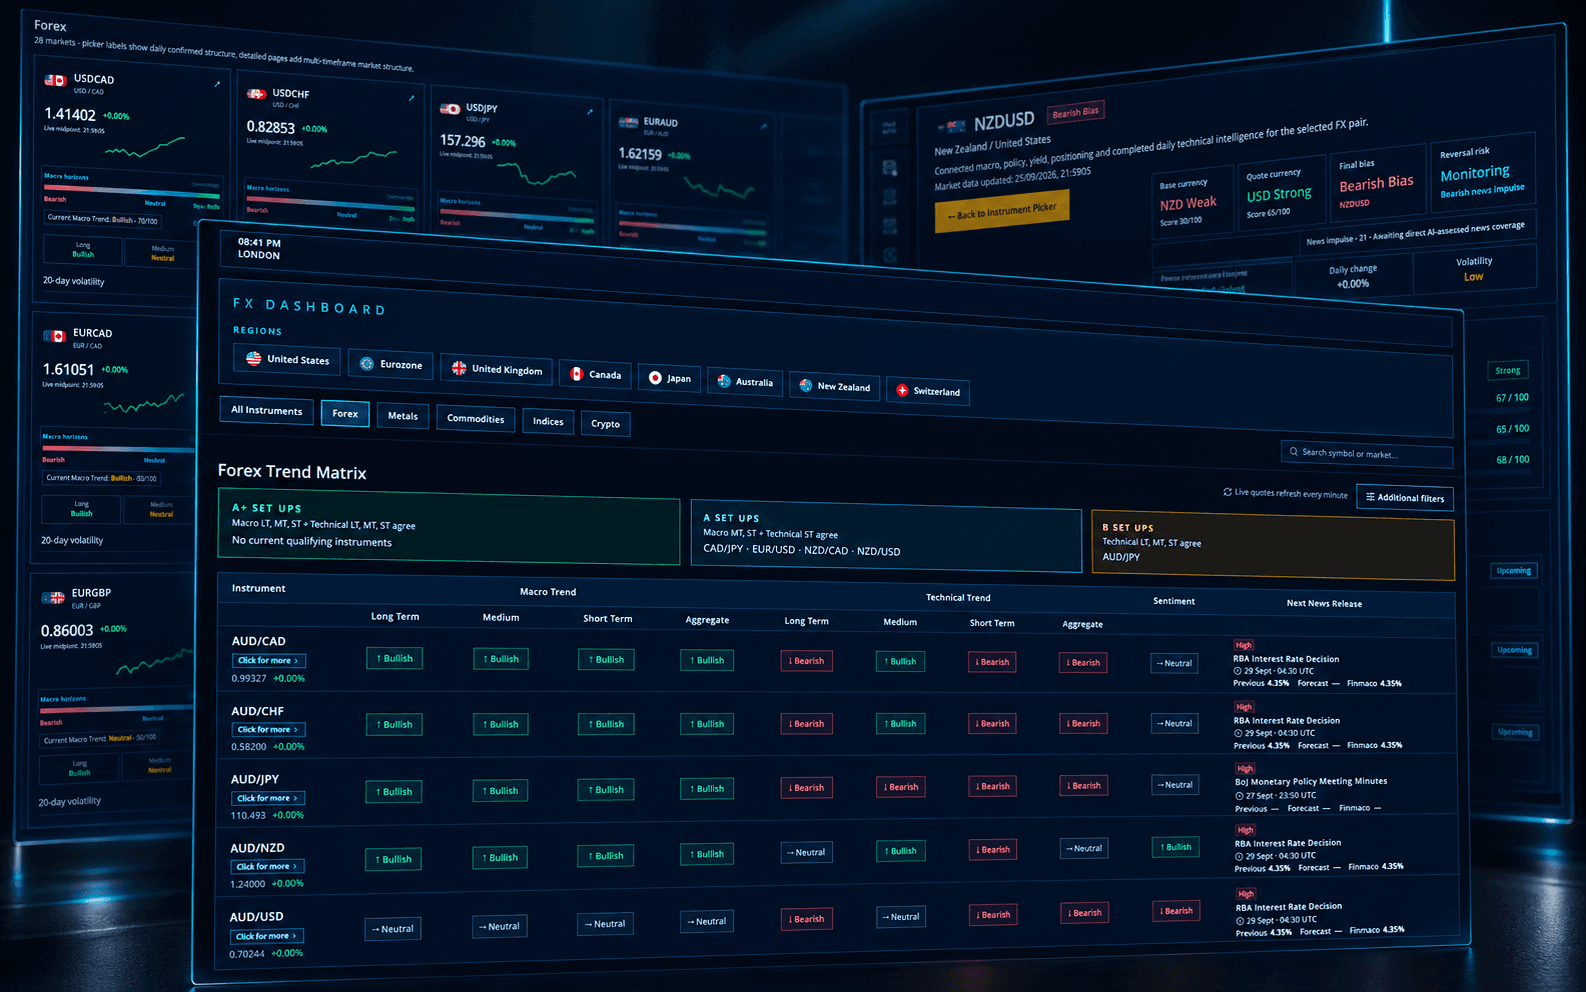Image resolution: width=1586 pixels, height=992 pixels.
Task: Select the Japan region button
Action: coord(669,378)
